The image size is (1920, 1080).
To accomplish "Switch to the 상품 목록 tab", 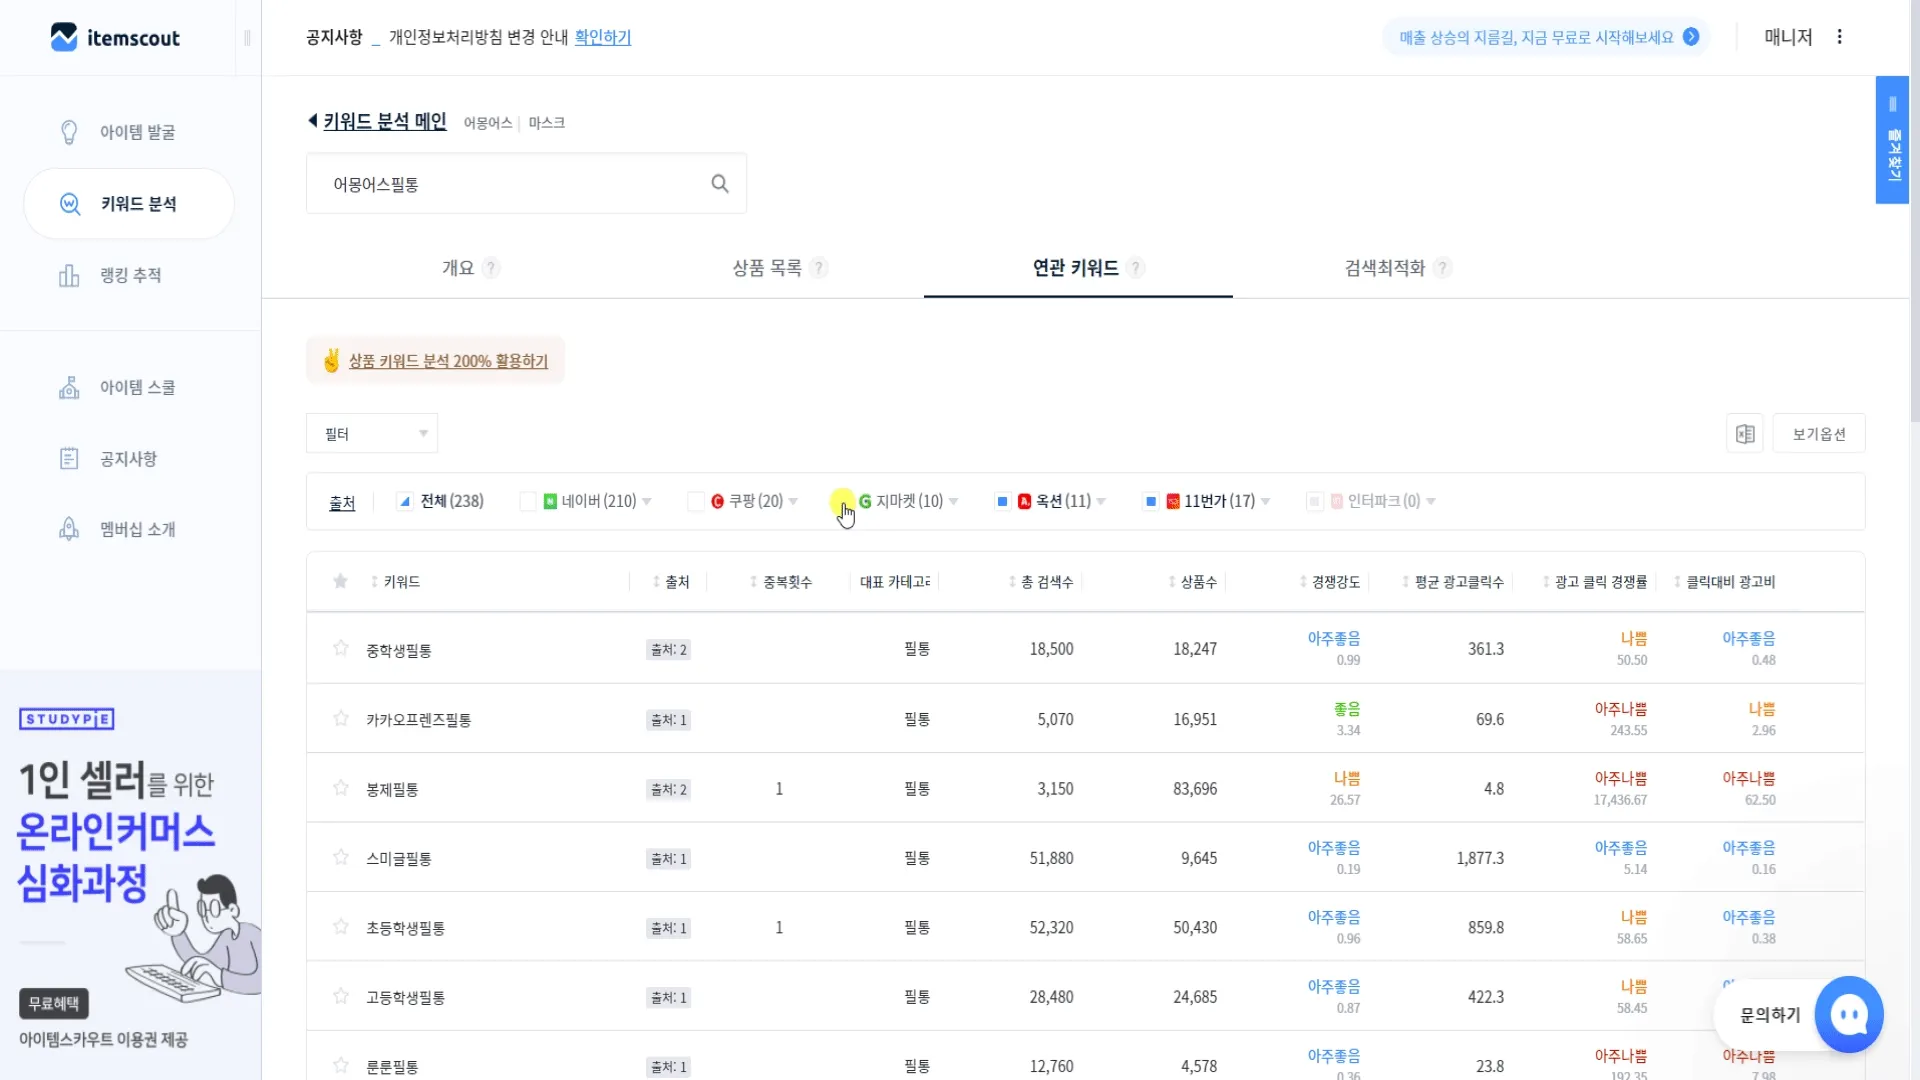I will point(766,268).
